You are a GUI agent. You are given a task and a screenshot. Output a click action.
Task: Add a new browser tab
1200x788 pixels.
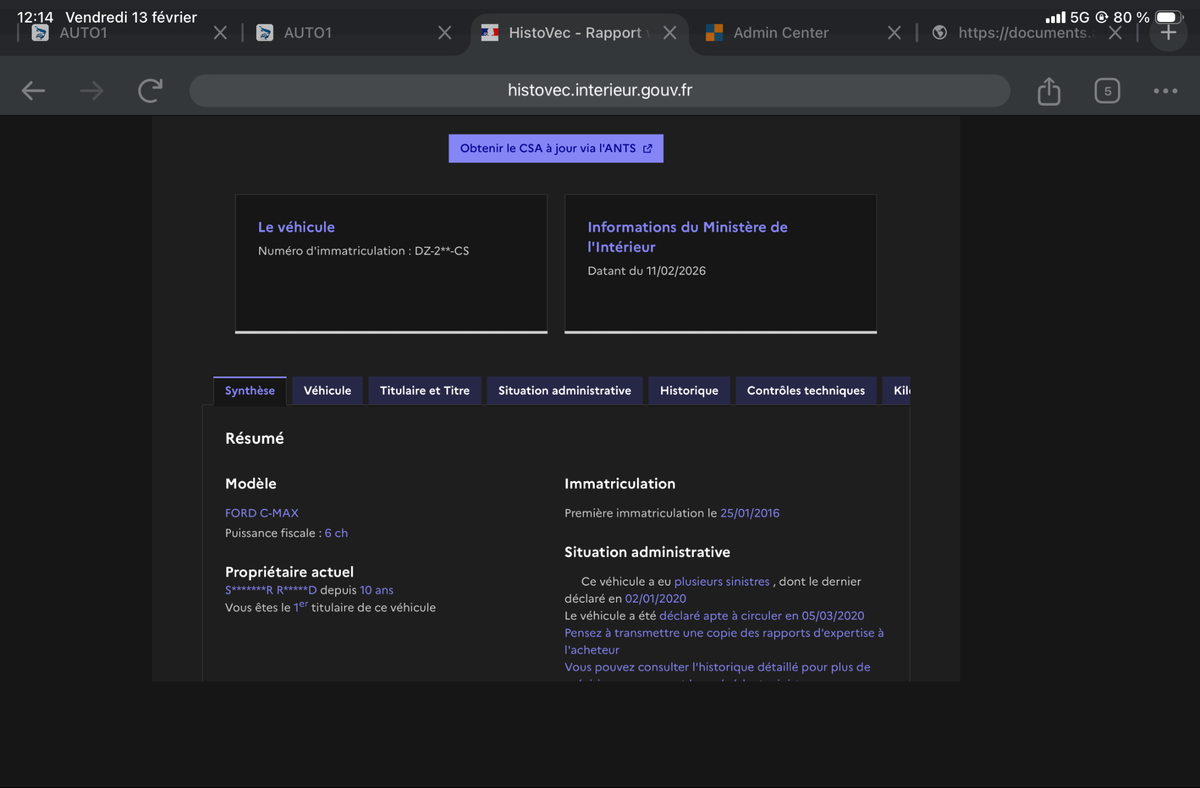[x=1168, y=33]
